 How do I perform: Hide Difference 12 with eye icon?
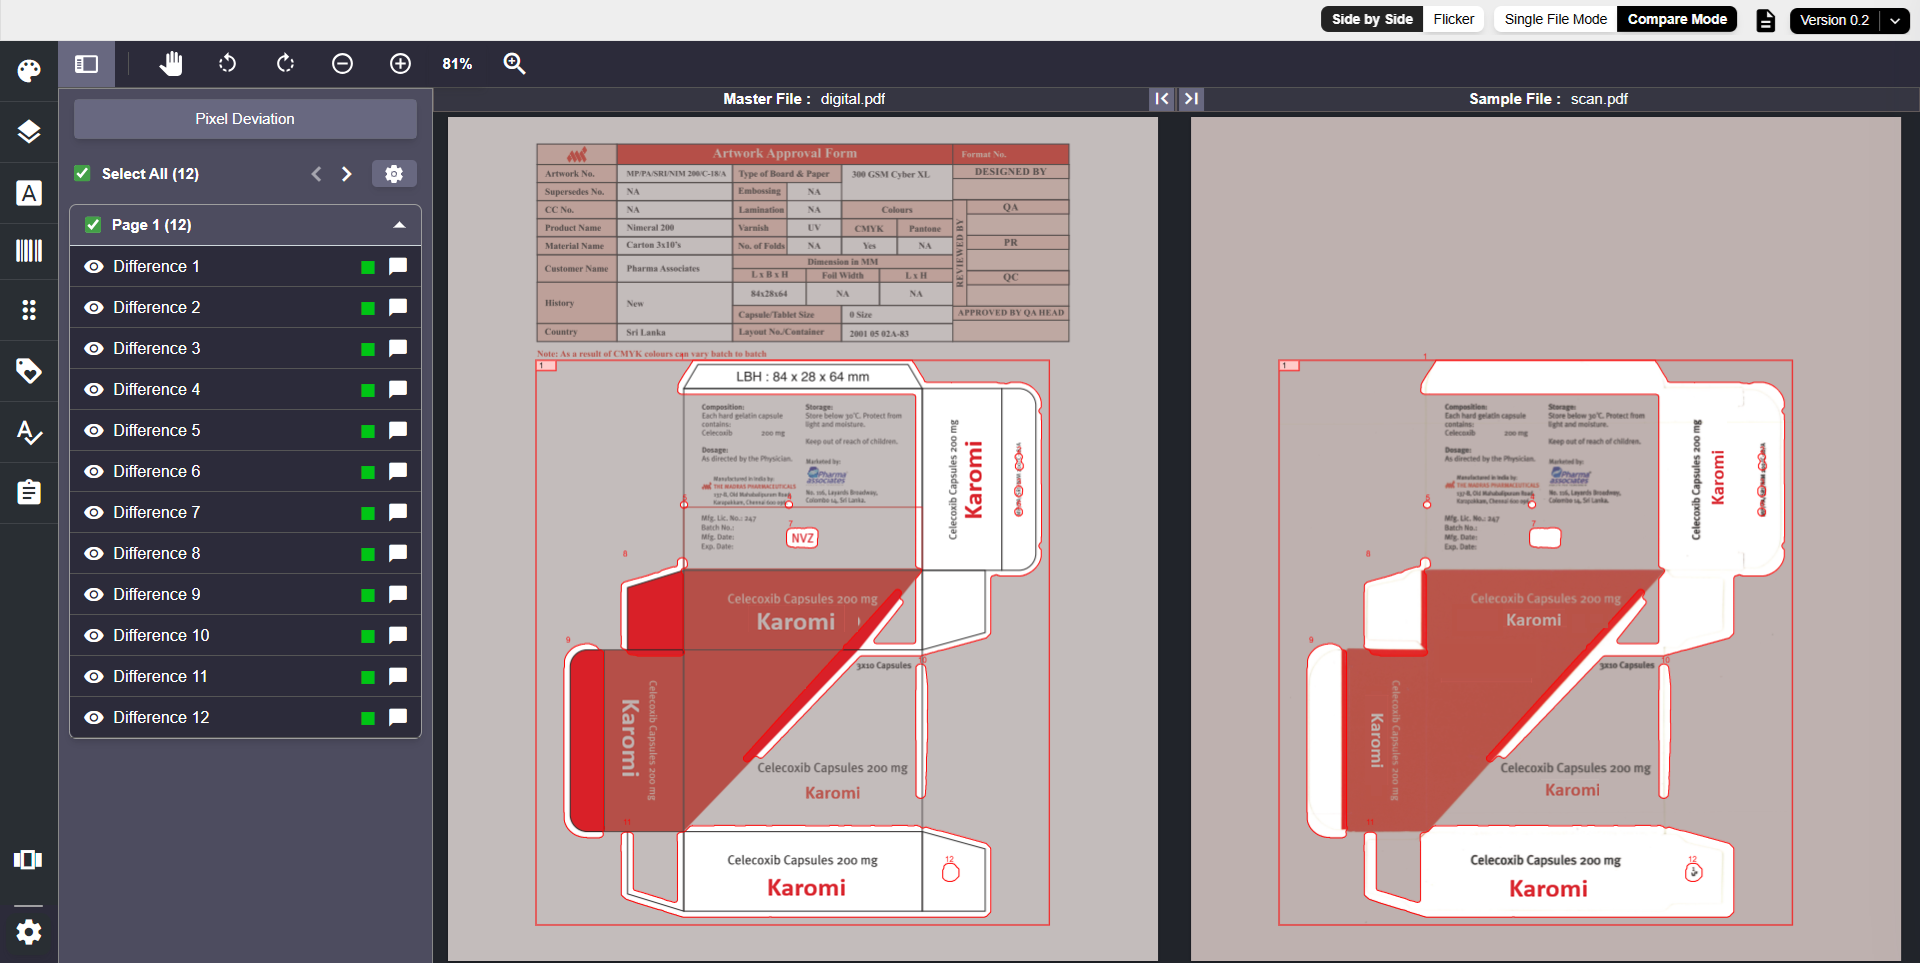point(94,718)
